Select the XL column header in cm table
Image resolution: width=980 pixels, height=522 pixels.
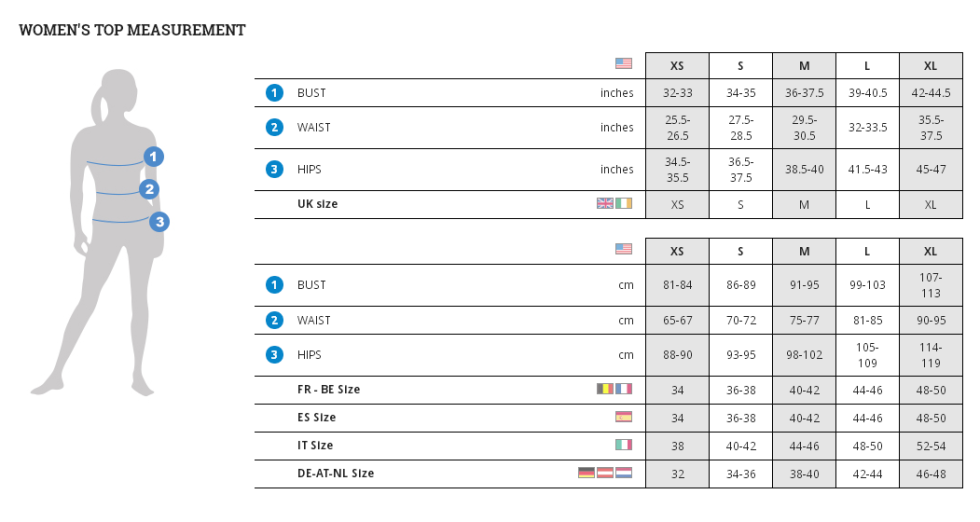coord(931,251)
